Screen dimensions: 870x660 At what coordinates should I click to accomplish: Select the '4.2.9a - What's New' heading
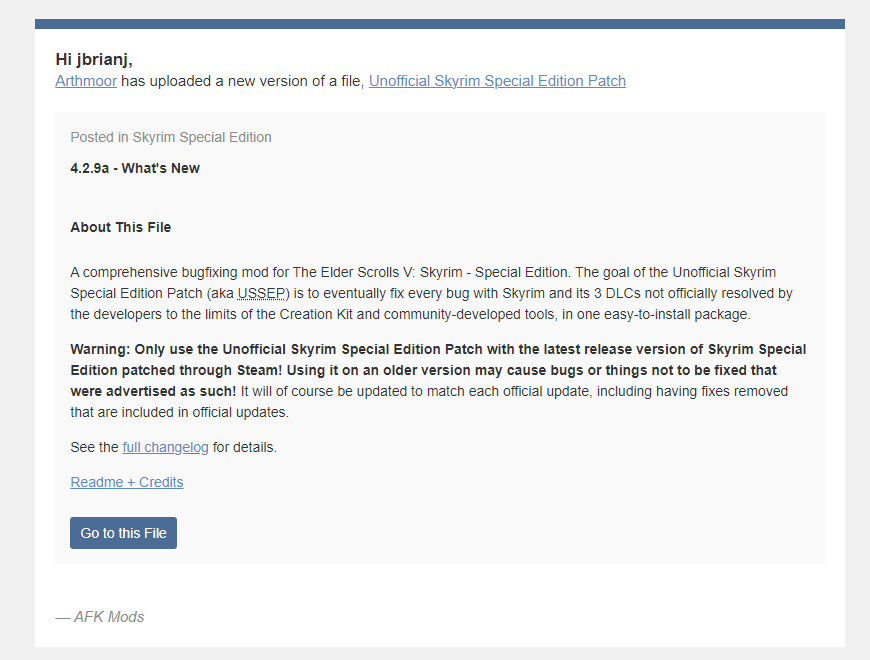click(135, 168)
